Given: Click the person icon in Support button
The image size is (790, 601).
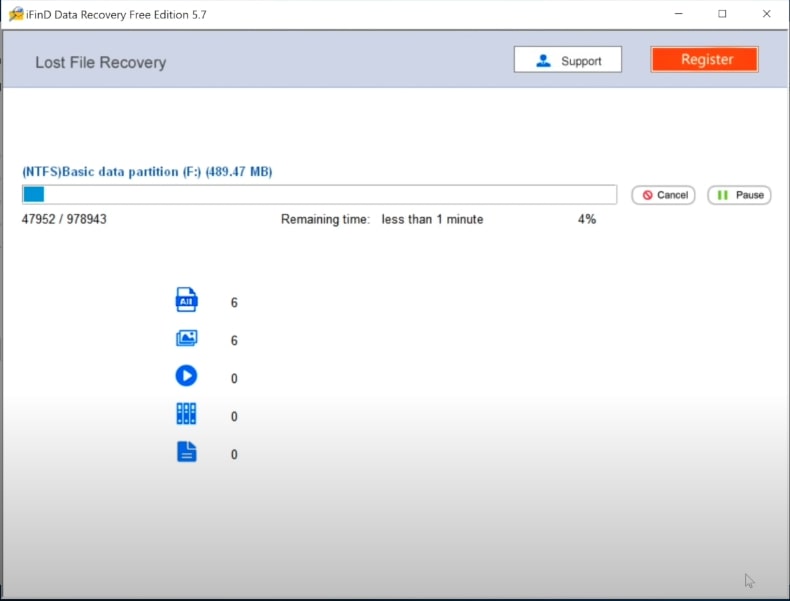Looking at the screenshot, I should (x=544, y=60).
